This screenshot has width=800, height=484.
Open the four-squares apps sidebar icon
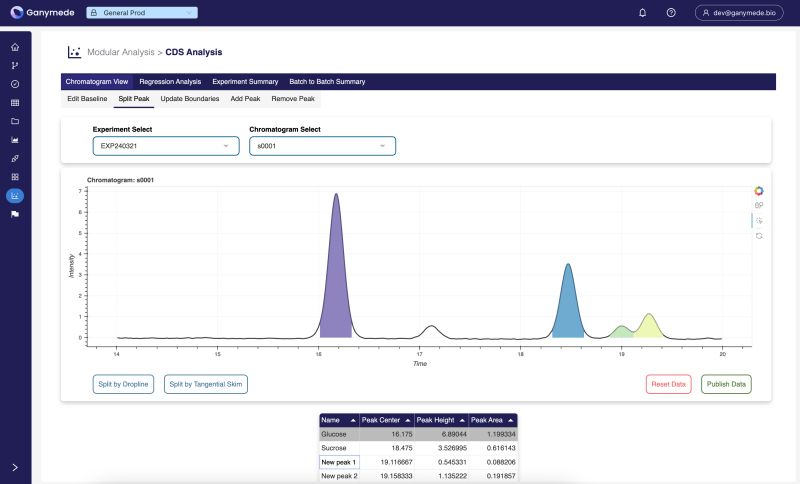click(15, 177)
